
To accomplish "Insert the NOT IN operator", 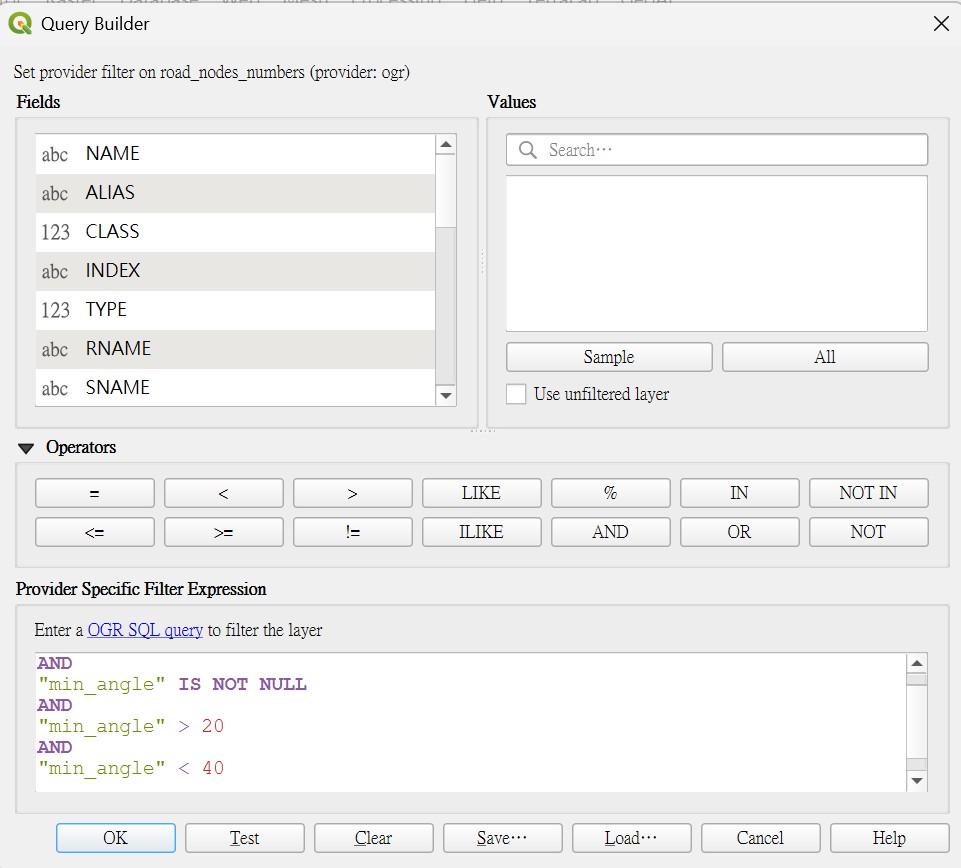I will pyautogui.click(x=868, y=493).
